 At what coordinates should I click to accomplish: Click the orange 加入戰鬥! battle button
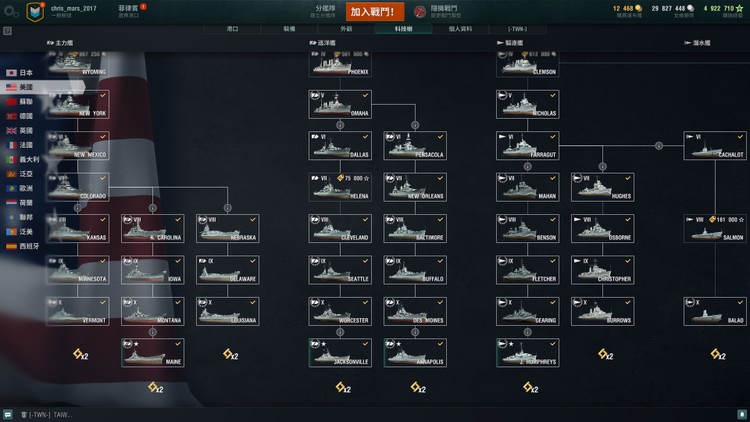(x=375, y=11)
